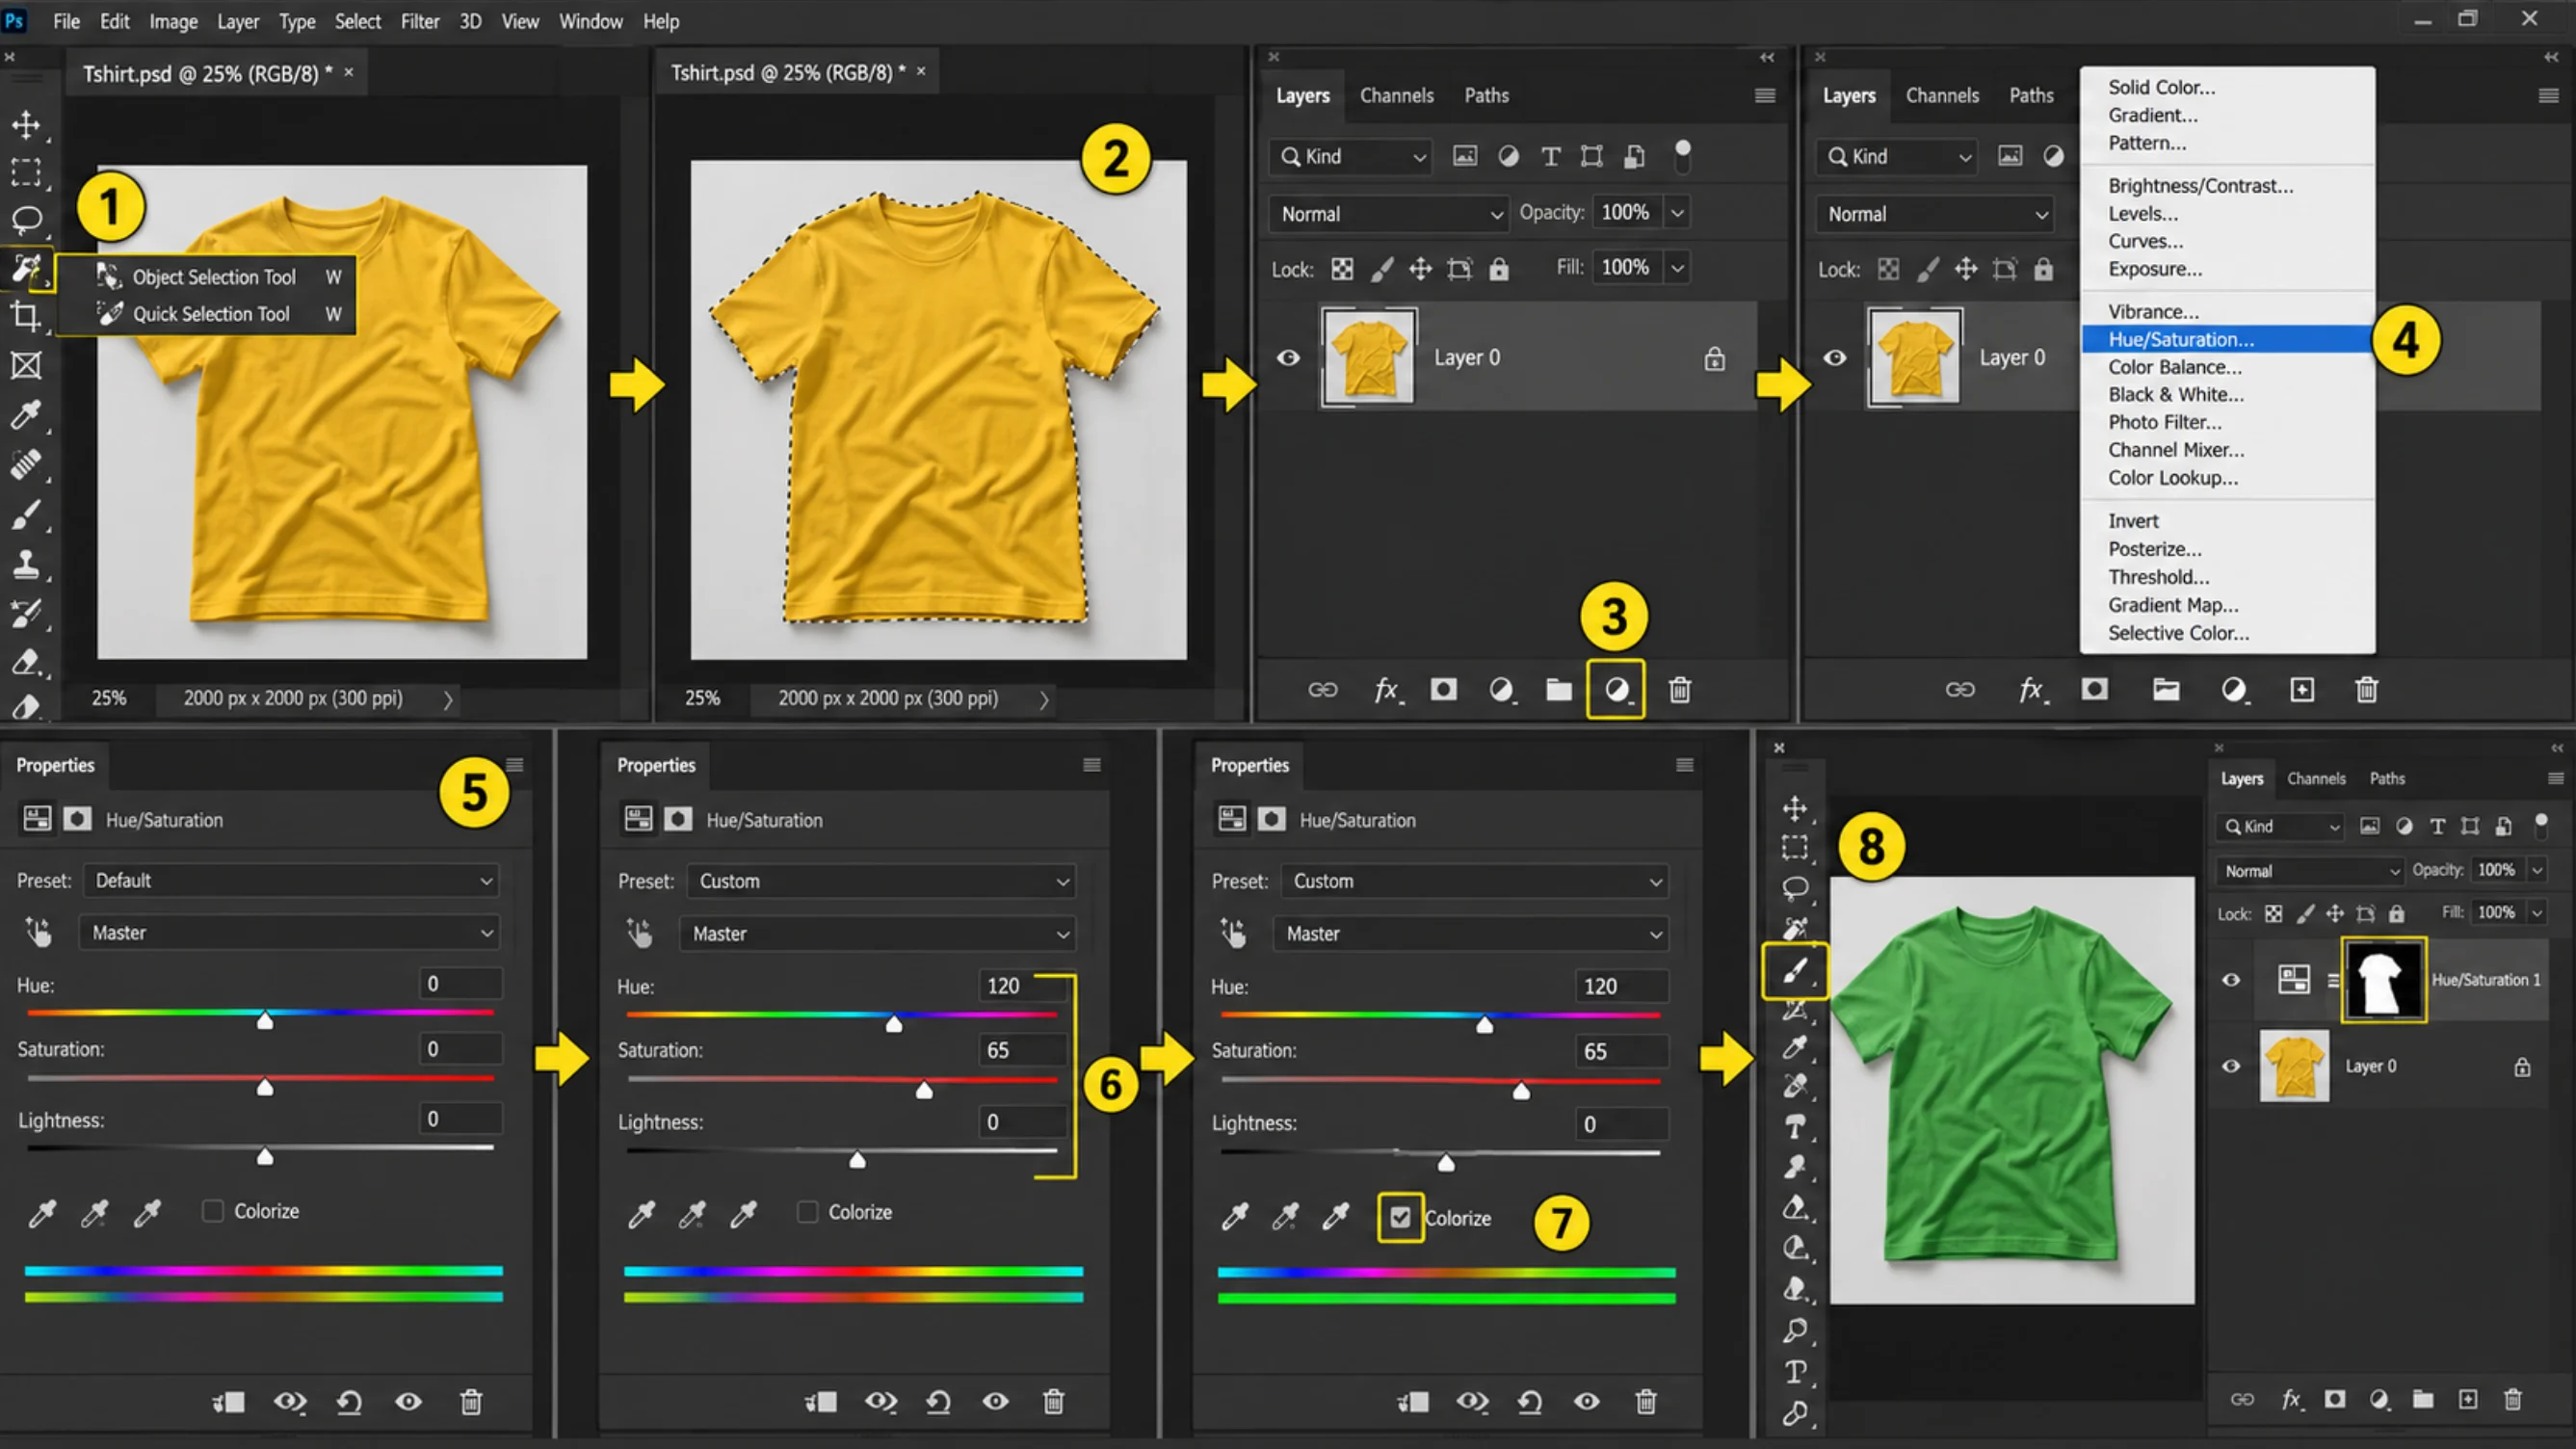Image resolution: width=2576 pixels, height=1449 pixels.
Task: Toggle the layer filter switch in Hue/Saturation 1 Layers panel
Action: coord(2541,825)
